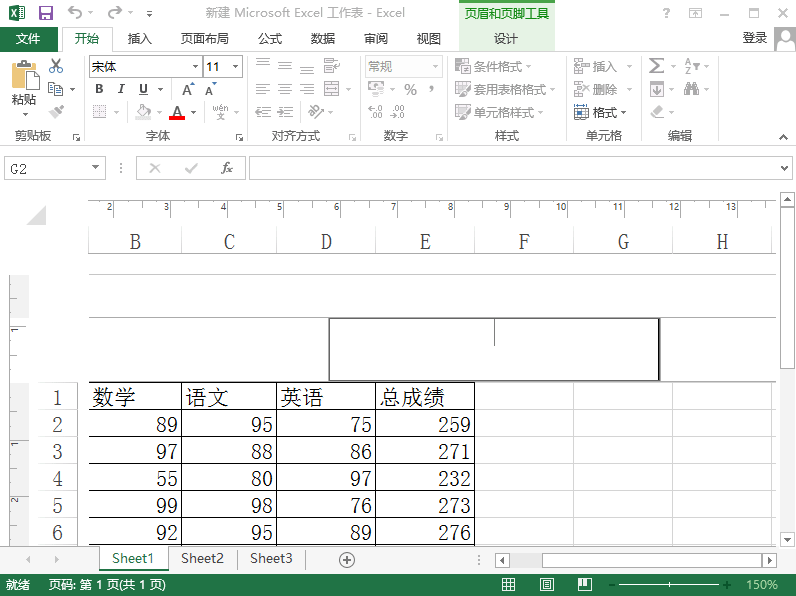This screenshot has height=596, width=796.
Task: Click the Paste clipboard icon
Action: (x=24, y=75)
